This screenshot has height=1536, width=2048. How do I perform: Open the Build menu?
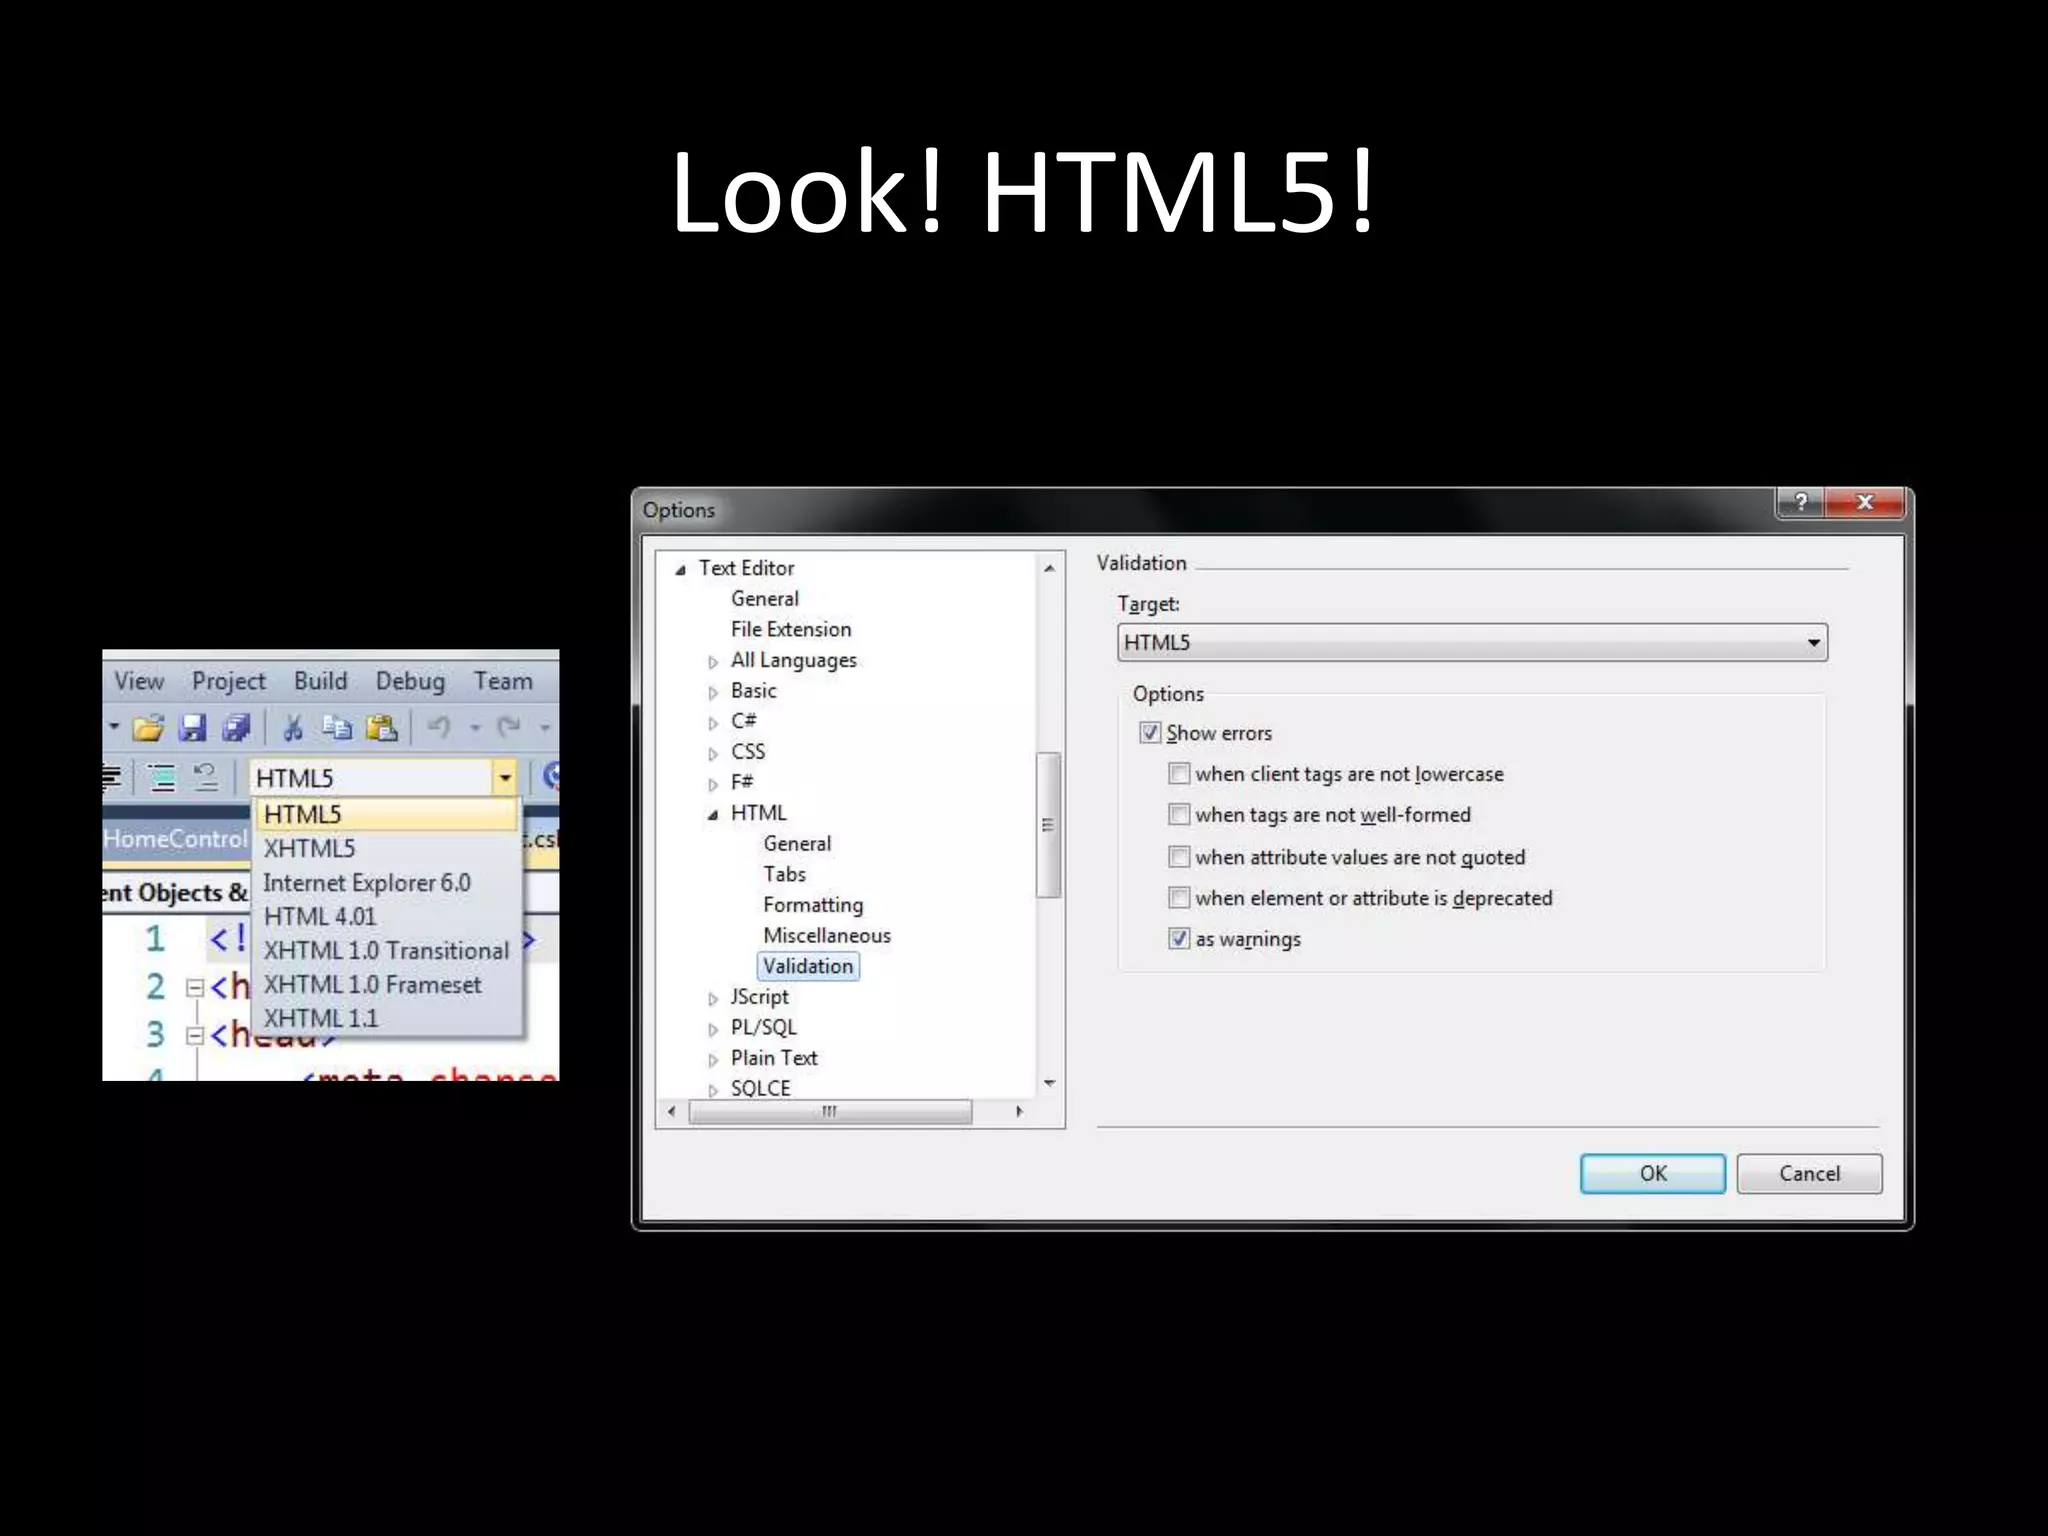pyautogui.click(x=321, y=681)
